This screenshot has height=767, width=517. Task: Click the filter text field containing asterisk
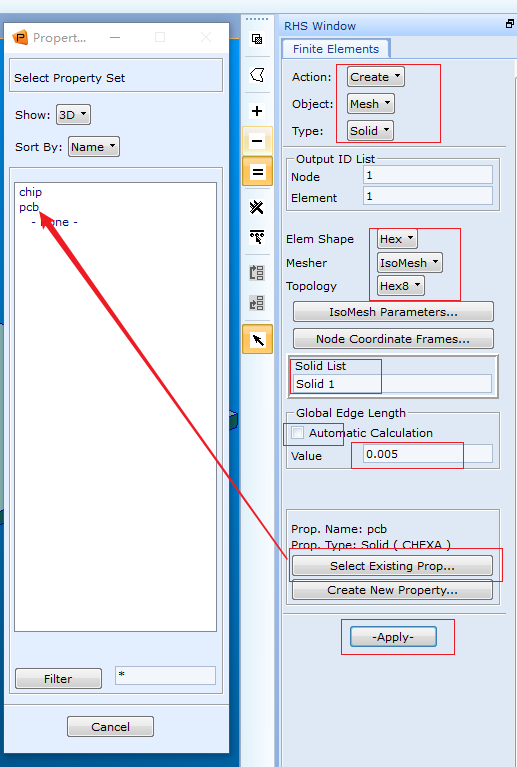tap(165, 676)
